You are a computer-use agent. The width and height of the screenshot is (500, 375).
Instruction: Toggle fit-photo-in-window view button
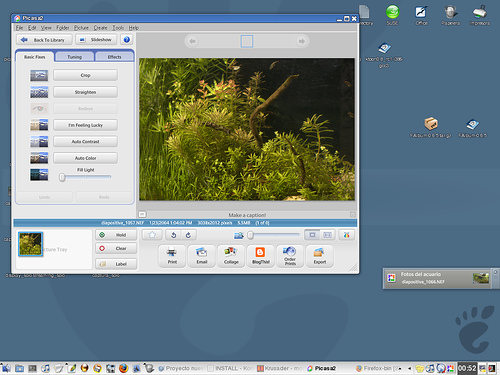[x=312, y=235]
